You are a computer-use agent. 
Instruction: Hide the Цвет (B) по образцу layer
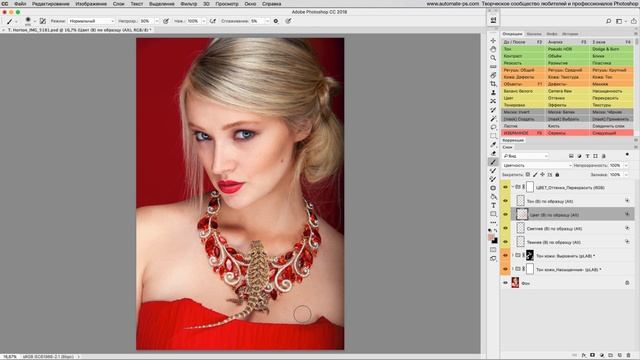tap(505, 215)
